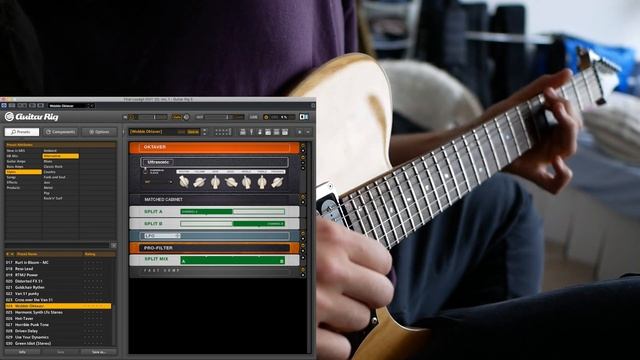Click the Info button below the preset list
Screen dimensions: 640x360
[x=22, y=352]
